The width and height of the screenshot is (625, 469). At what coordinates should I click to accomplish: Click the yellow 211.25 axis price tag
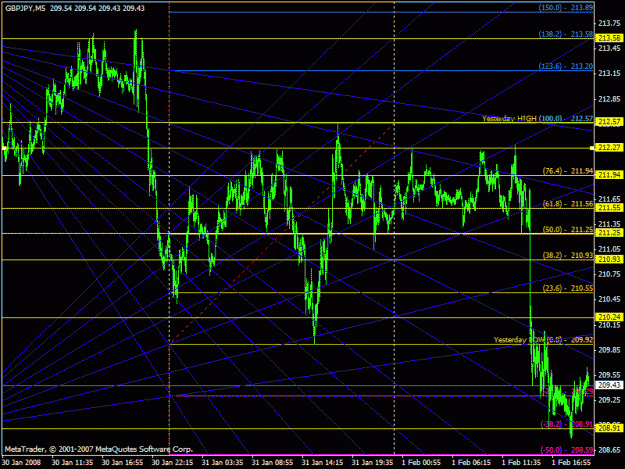click(x=609, y=233)
